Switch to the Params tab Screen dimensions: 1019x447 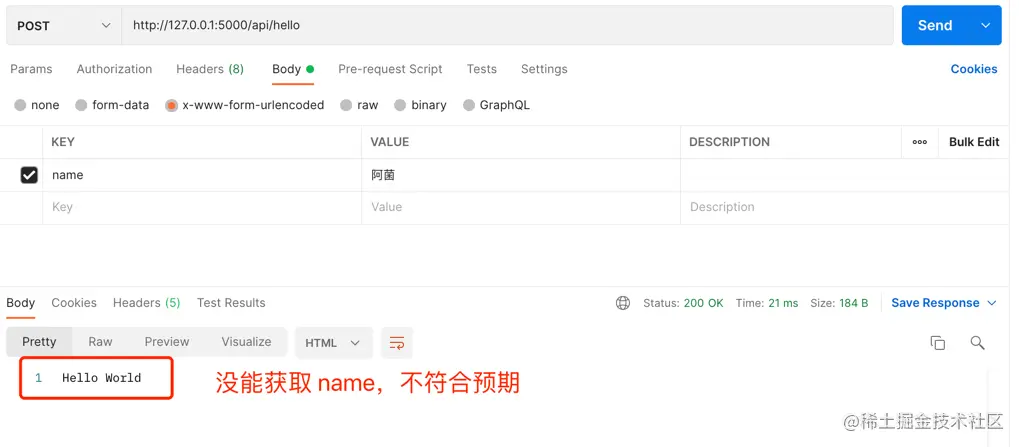coord(31,69)
